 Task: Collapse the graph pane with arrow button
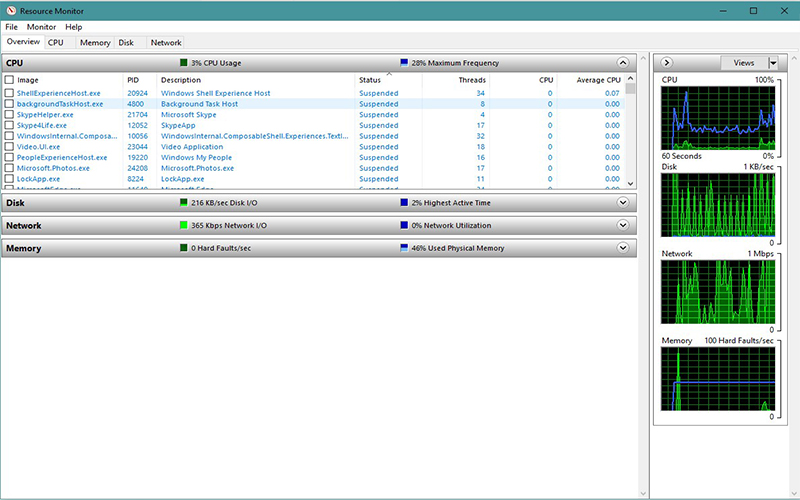coord(666,63)
